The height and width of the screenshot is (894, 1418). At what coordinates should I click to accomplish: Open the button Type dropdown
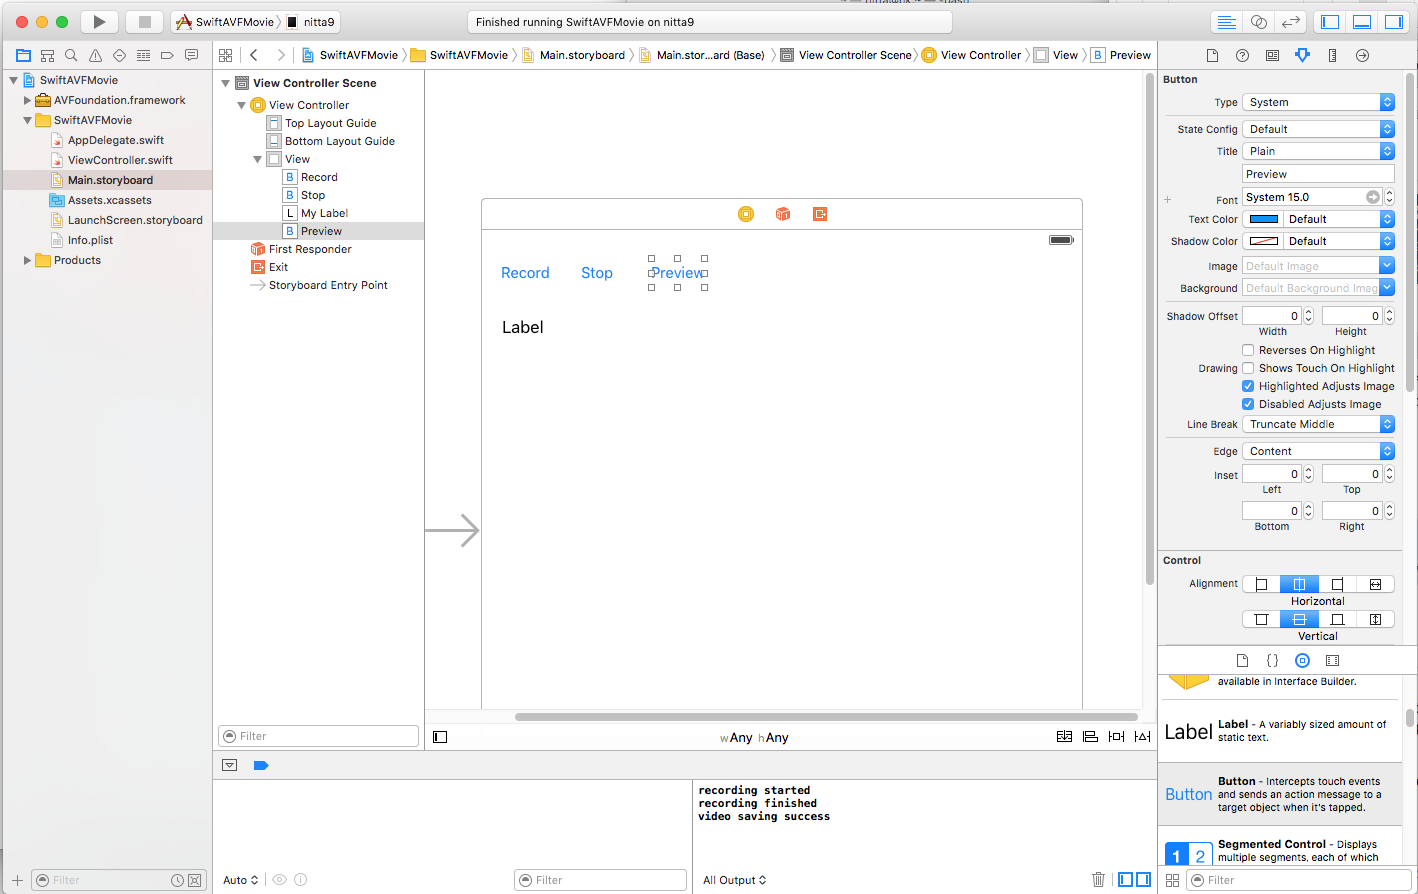tap(1317, 102)
